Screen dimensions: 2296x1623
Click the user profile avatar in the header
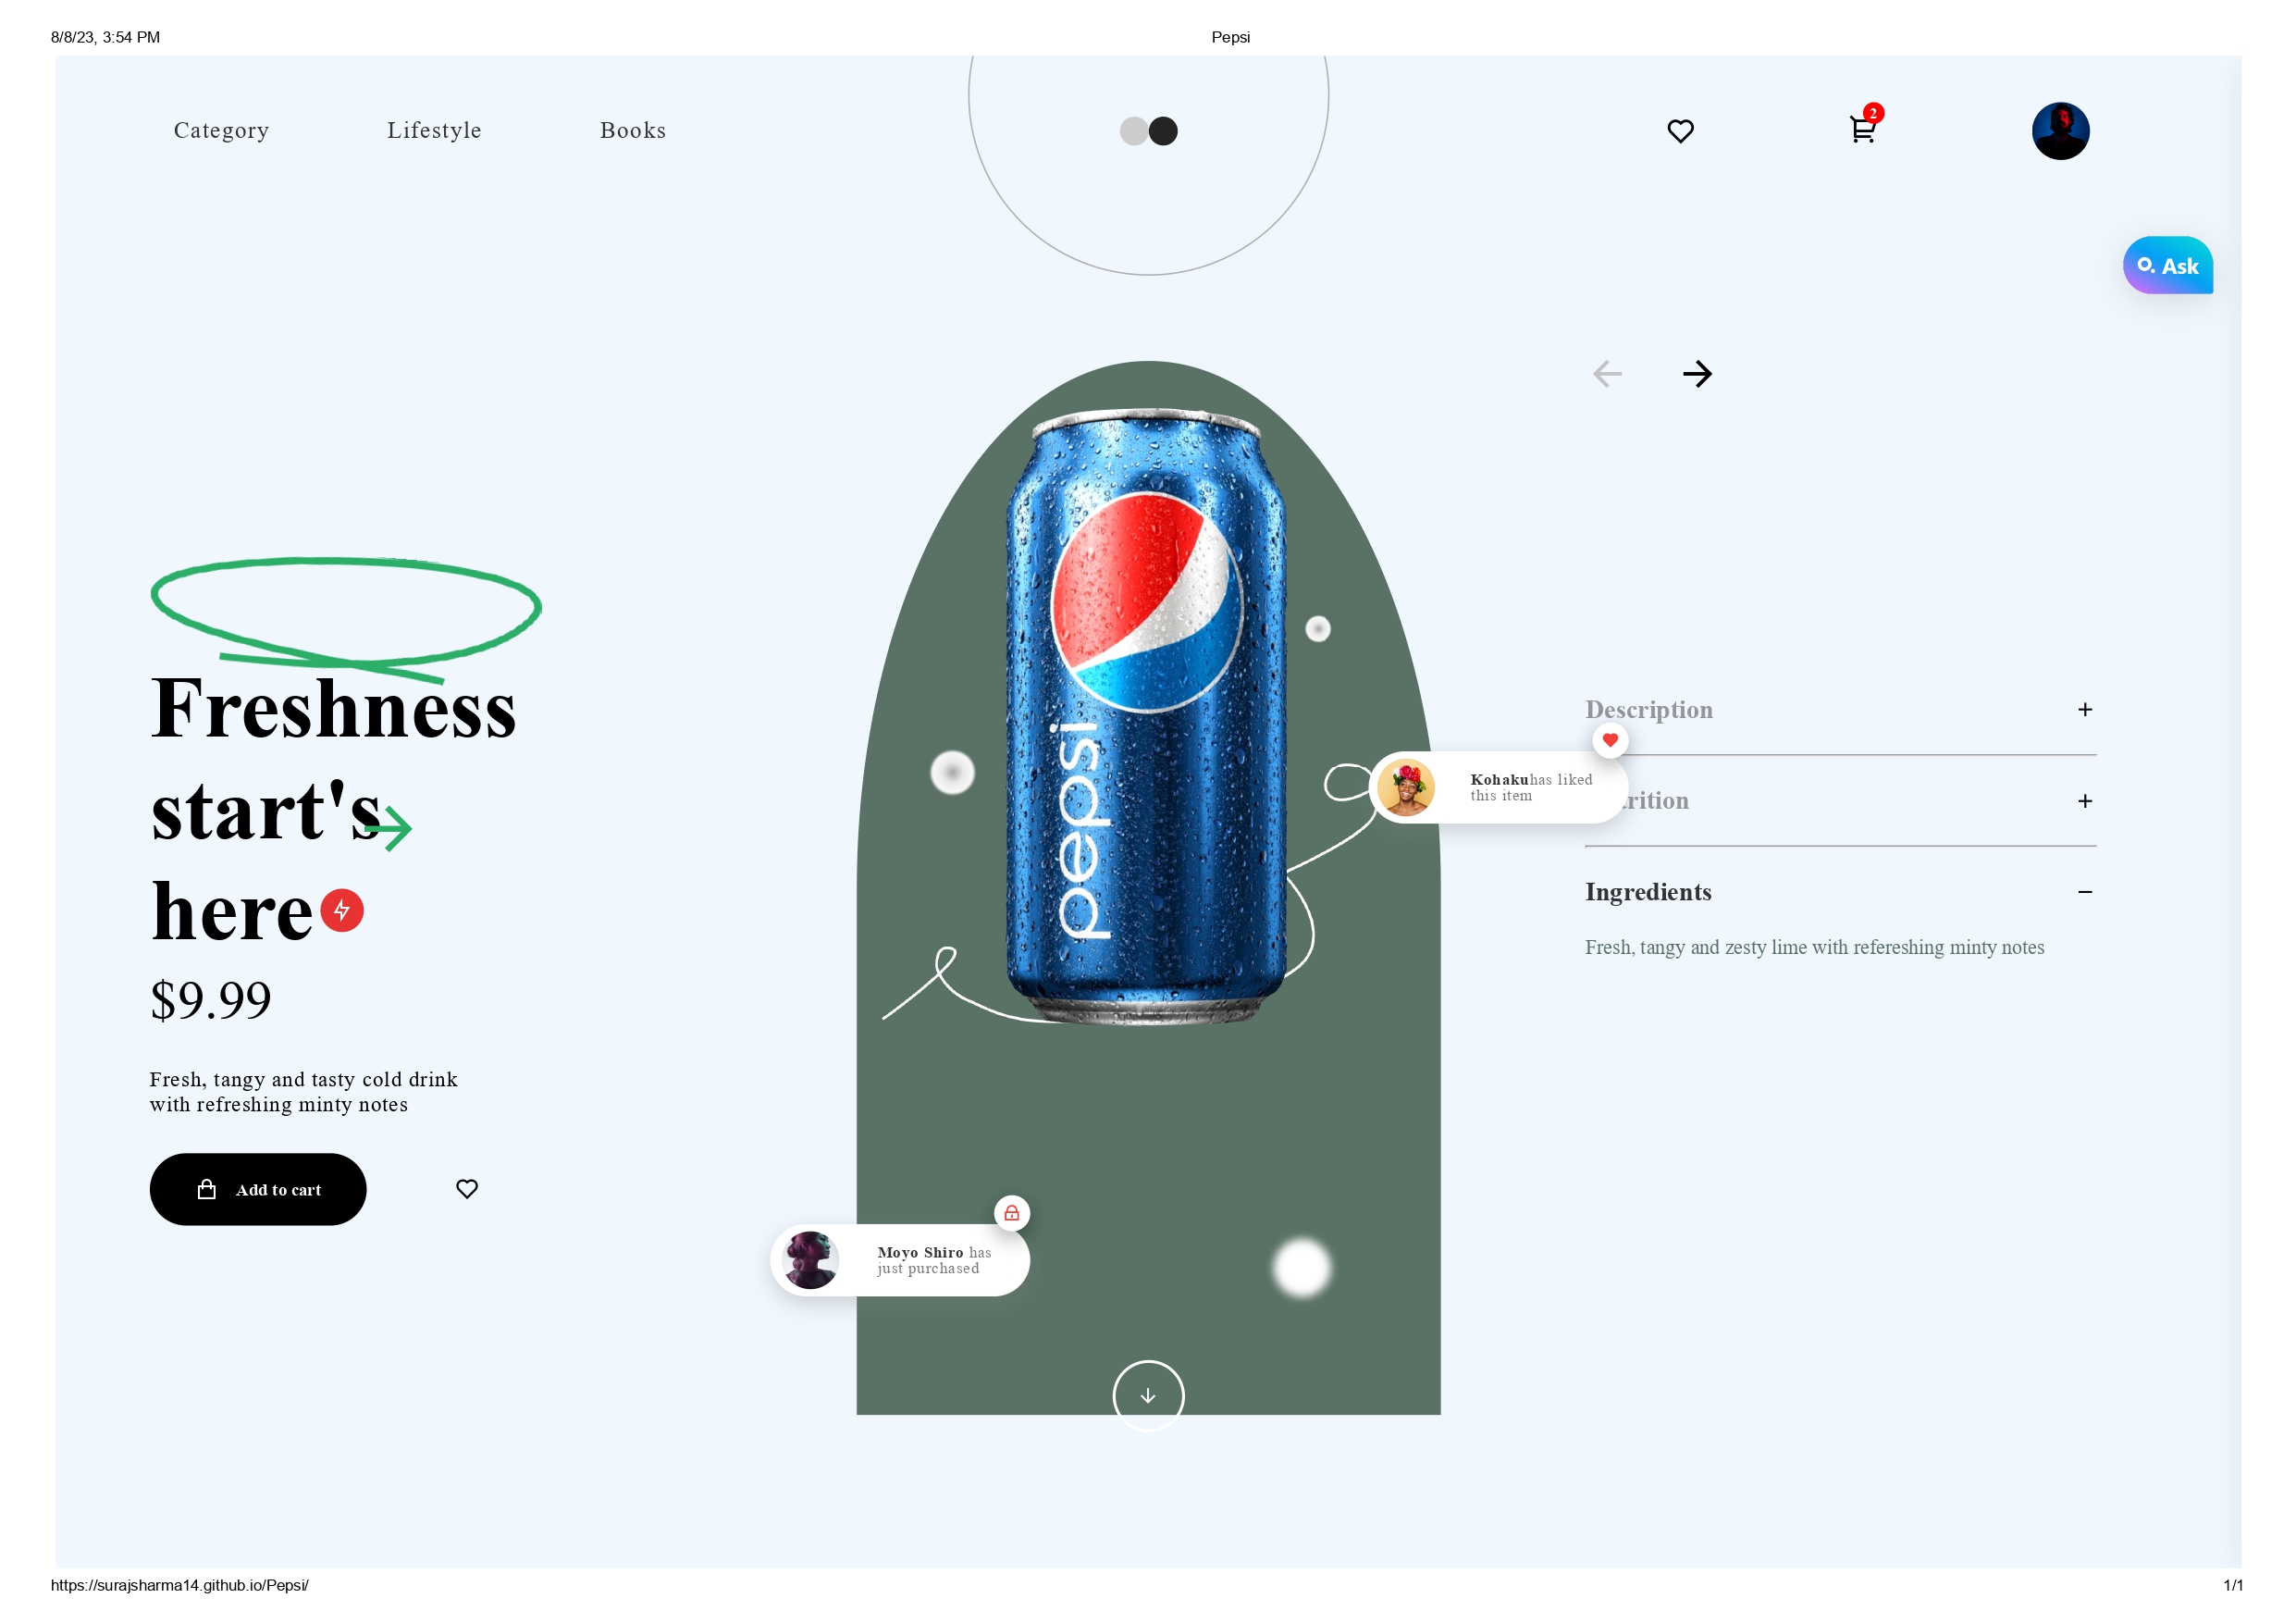[2061, 130]
